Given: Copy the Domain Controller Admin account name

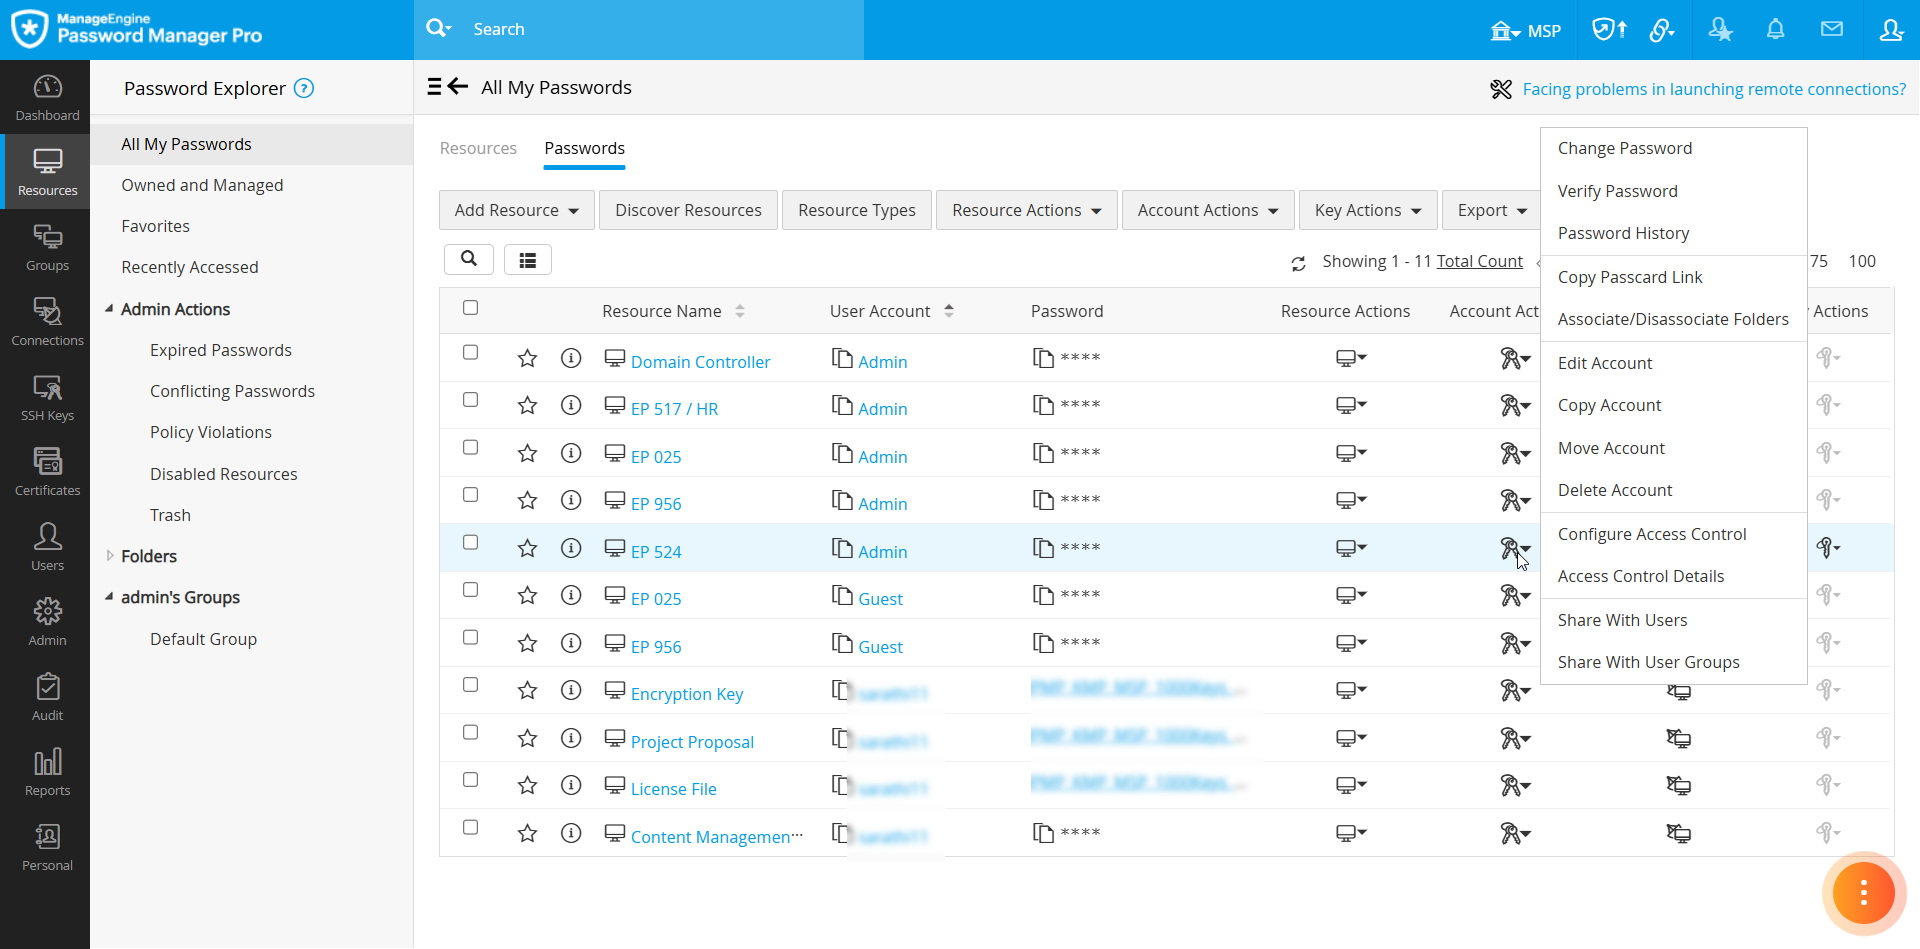Looking at the screenshot, I should pyautogui.click(x=840, y=357).
